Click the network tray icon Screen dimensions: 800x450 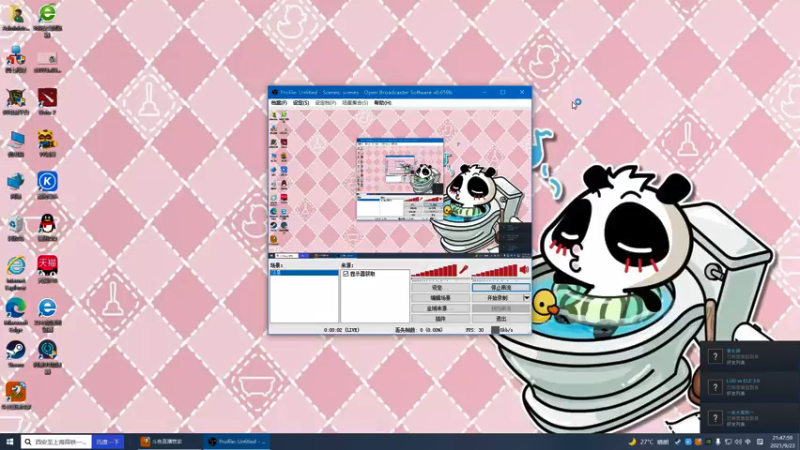coord(728,442)
